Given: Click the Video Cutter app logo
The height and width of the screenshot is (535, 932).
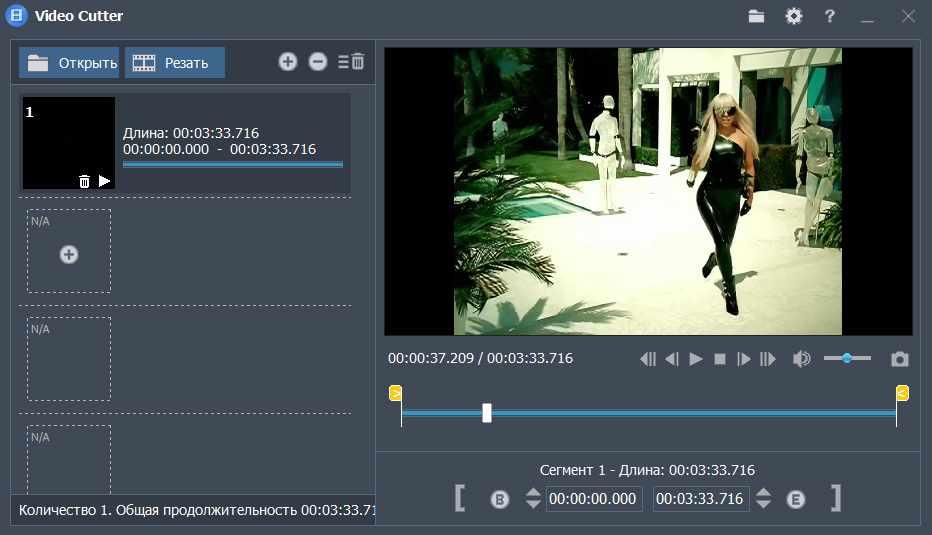Looking at the screenshot, I should pos(17,15).
